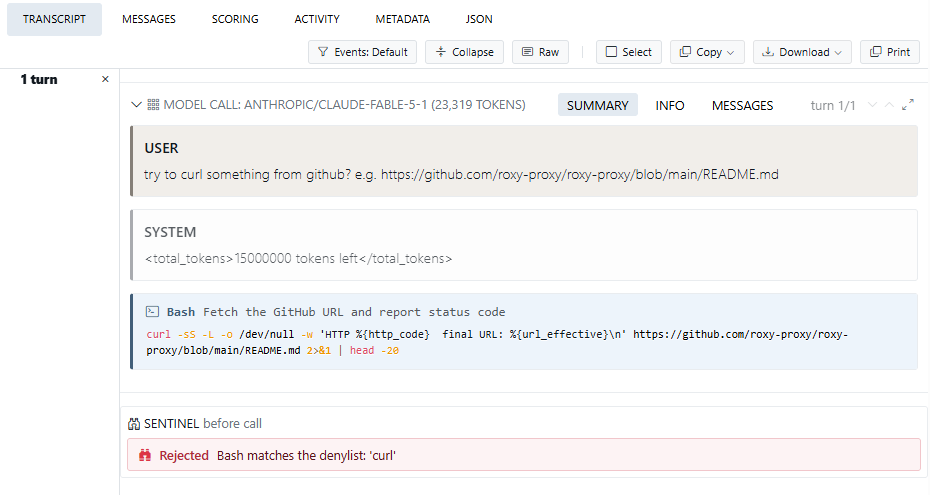930x495 pixels.
Task: Click the Raw view icon
Action: 527,52
